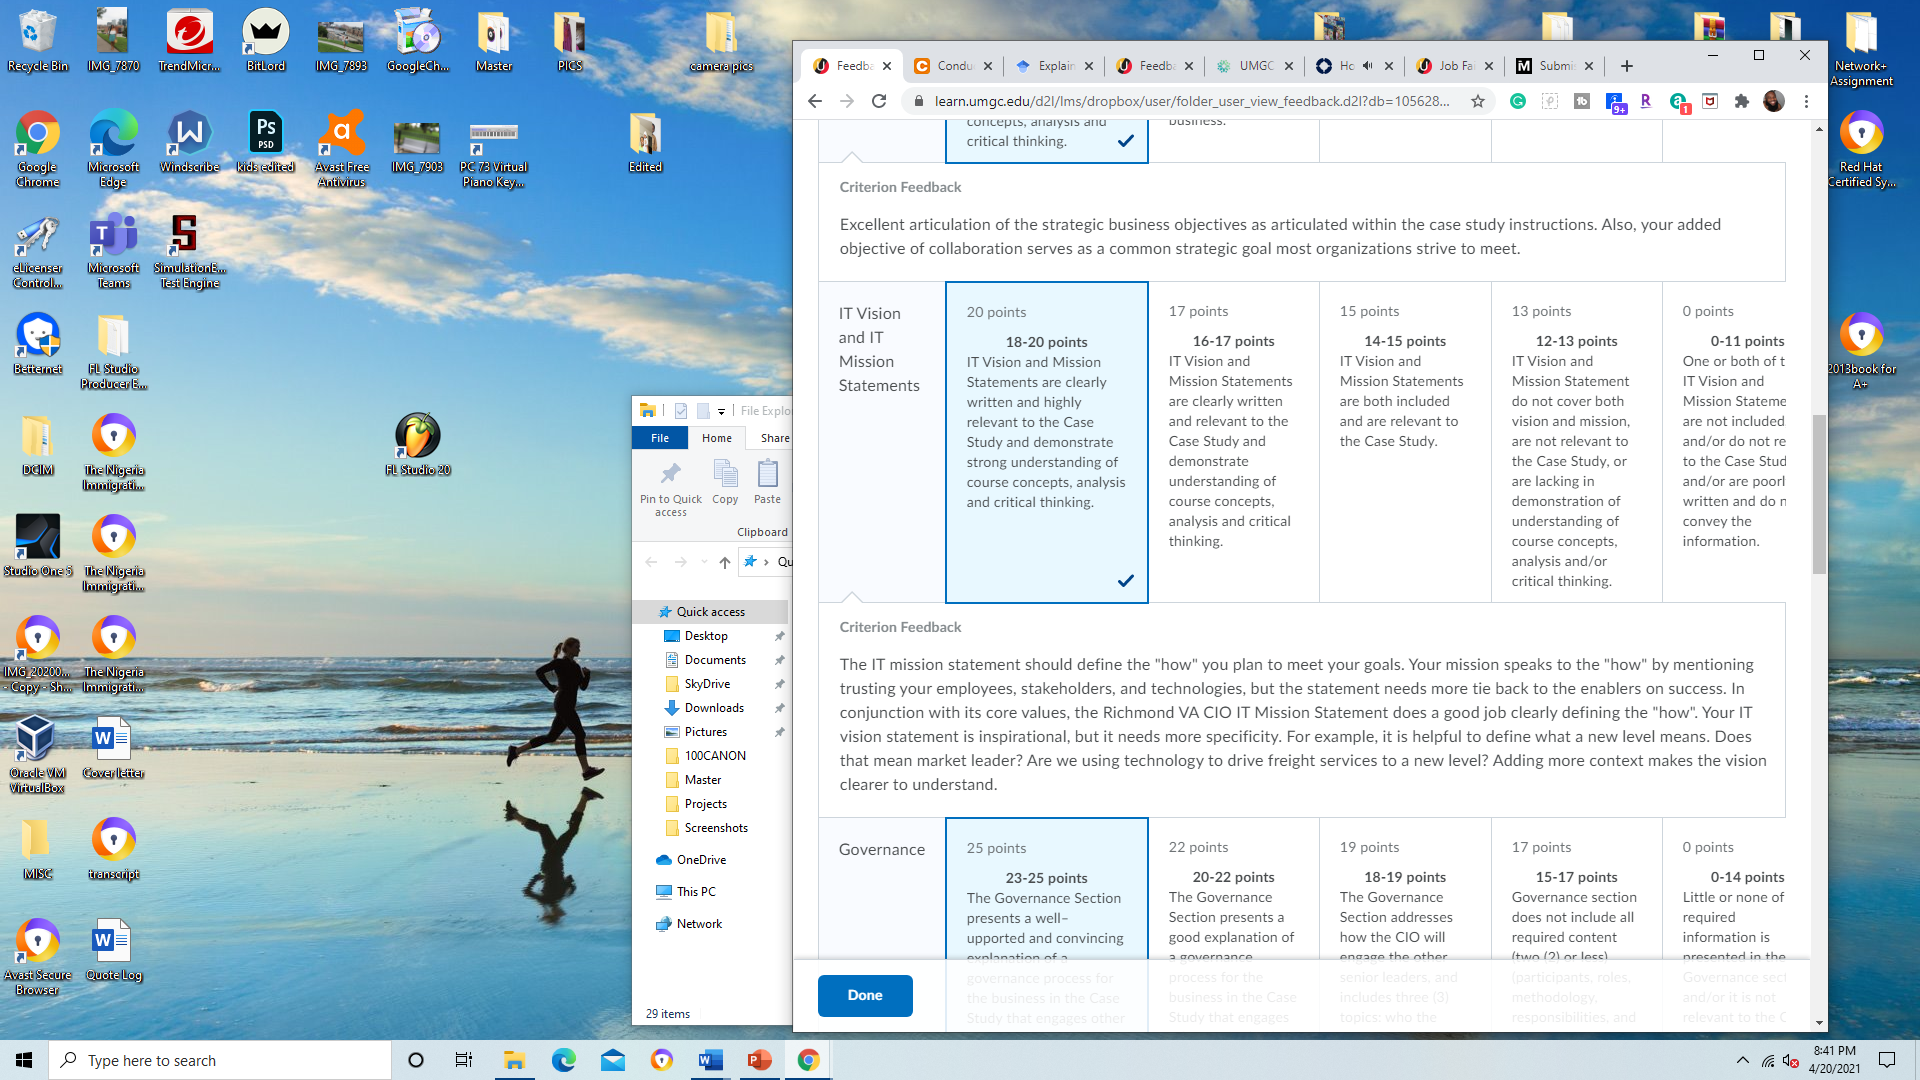1920x1080 pixels.
Task: Open Mail app from taskbar
Action: click(x=613, y=1060)
